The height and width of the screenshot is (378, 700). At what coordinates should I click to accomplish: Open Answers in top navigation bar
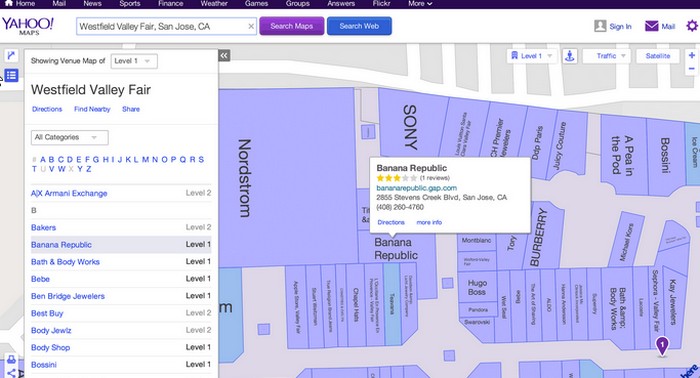point(341,3)
